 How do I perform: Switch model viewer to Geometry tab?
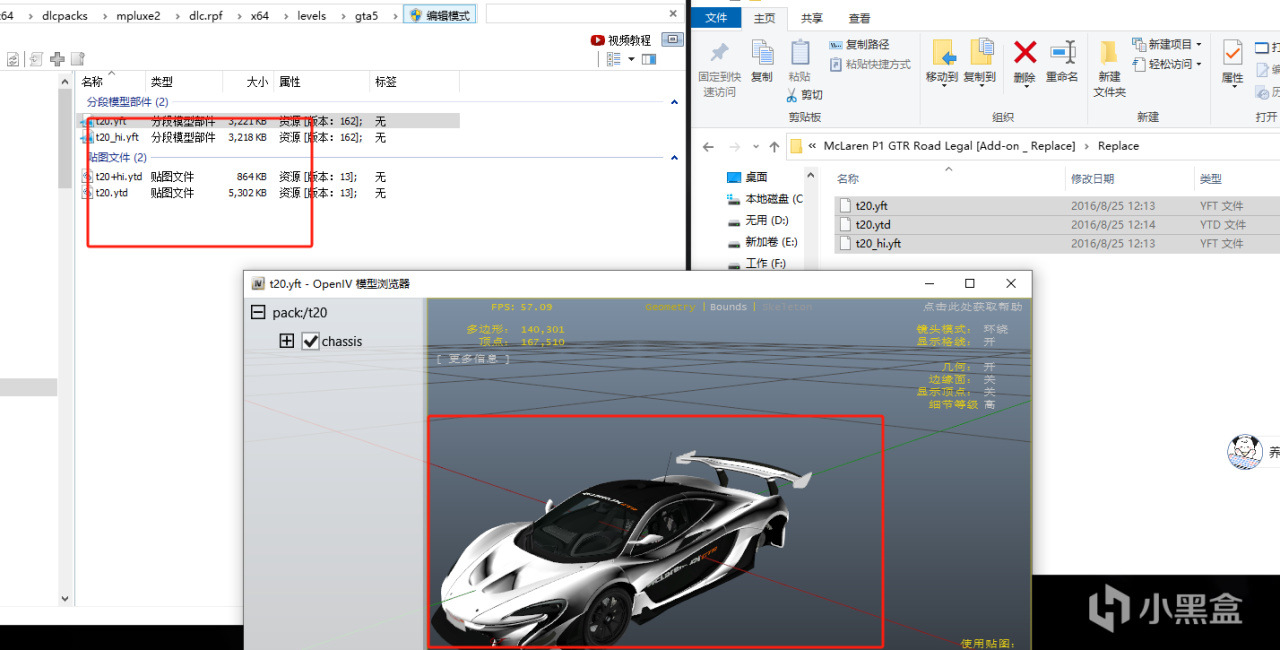670,307
